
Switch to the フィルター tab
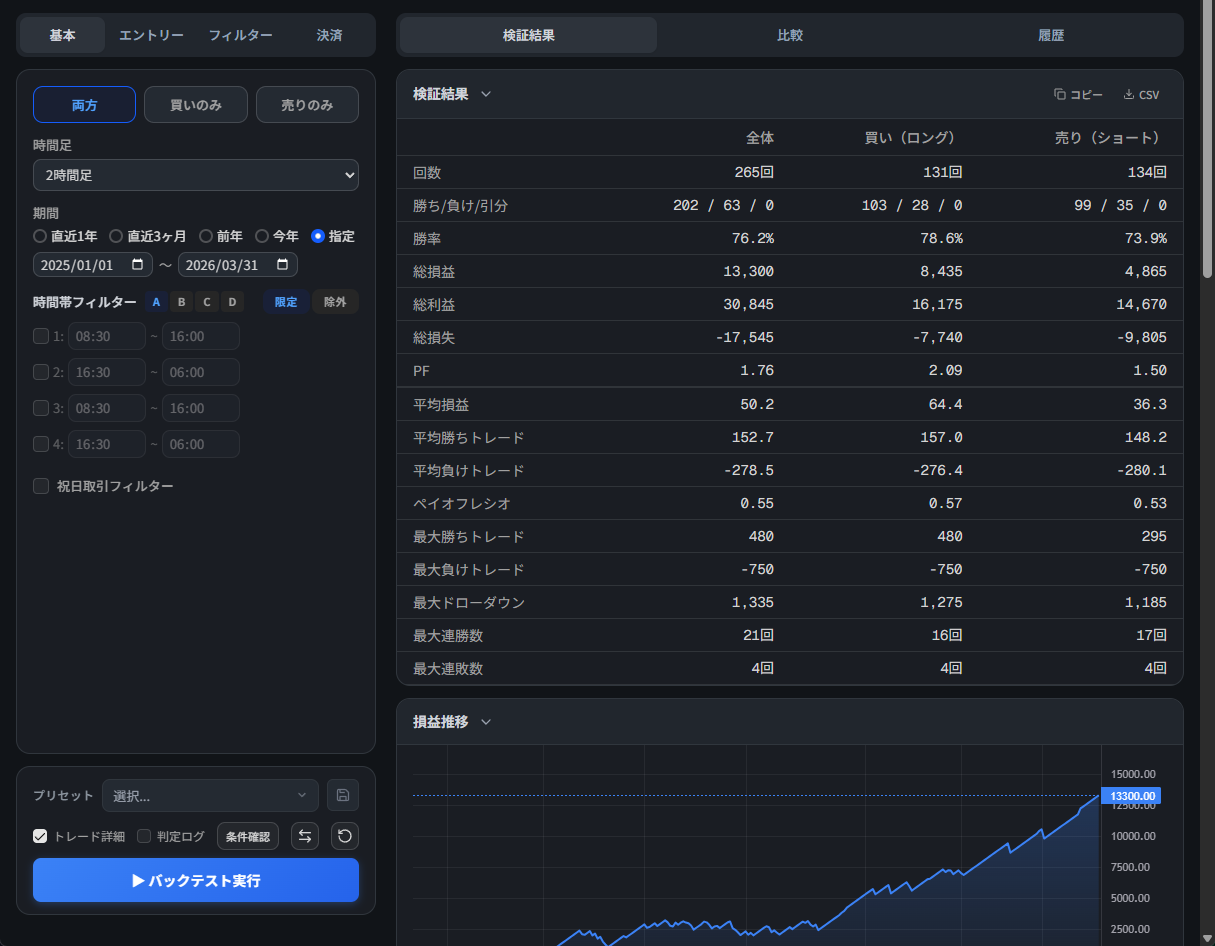[240, 35]
